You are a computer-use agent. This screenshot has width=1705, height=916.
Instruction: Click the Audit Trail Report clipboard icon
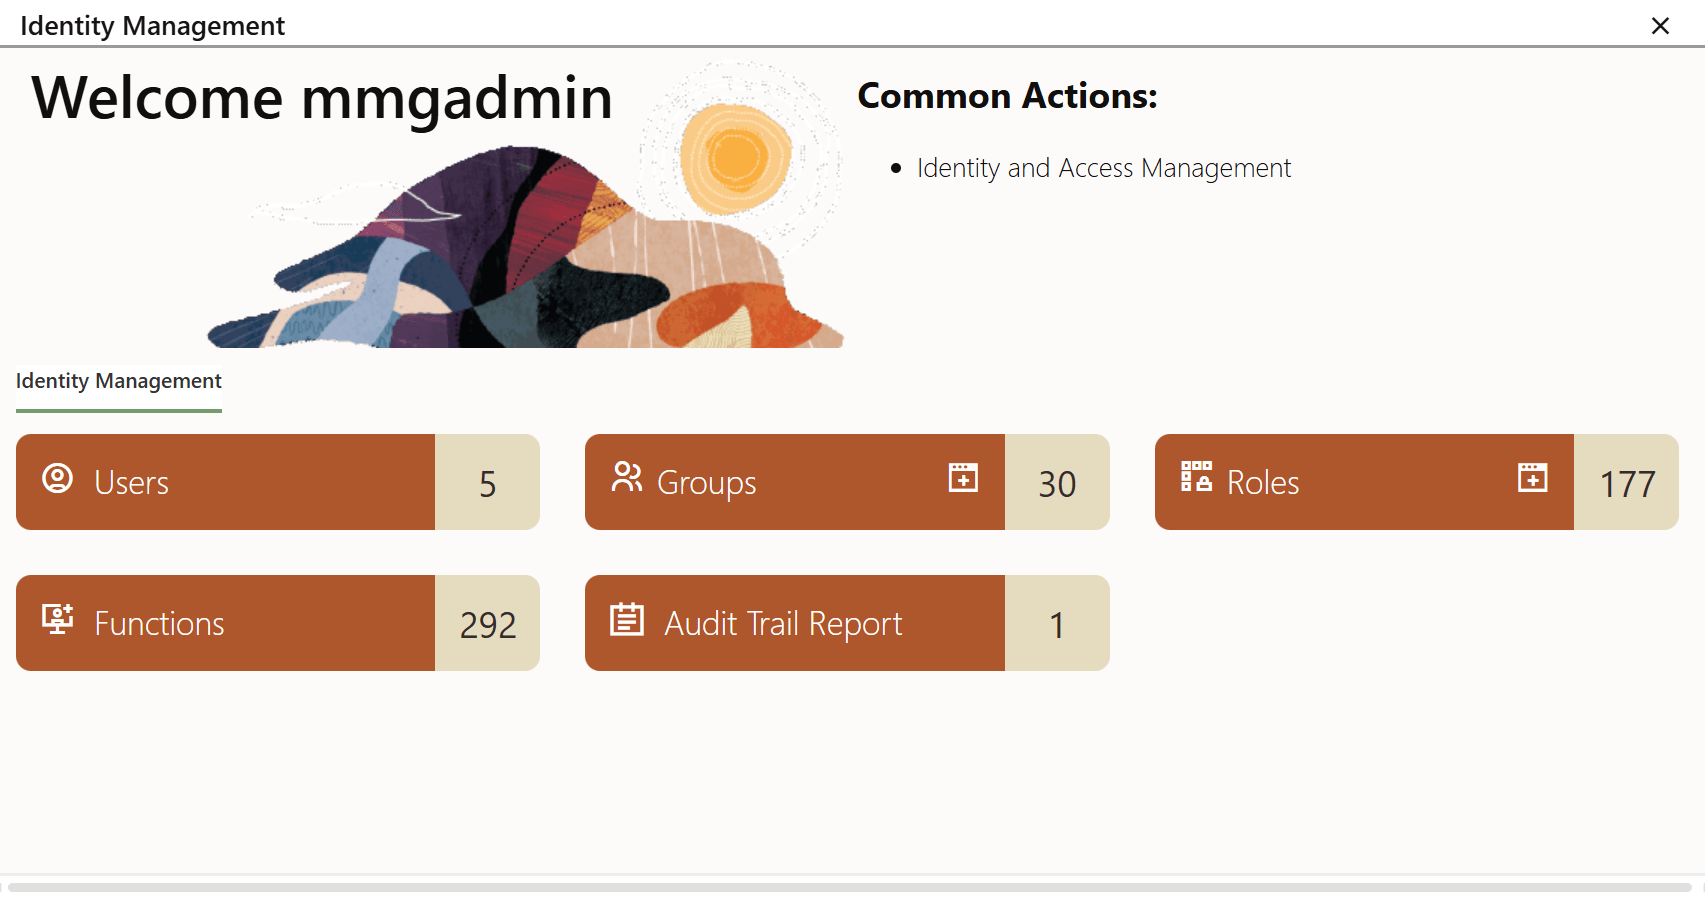(627, 620)
